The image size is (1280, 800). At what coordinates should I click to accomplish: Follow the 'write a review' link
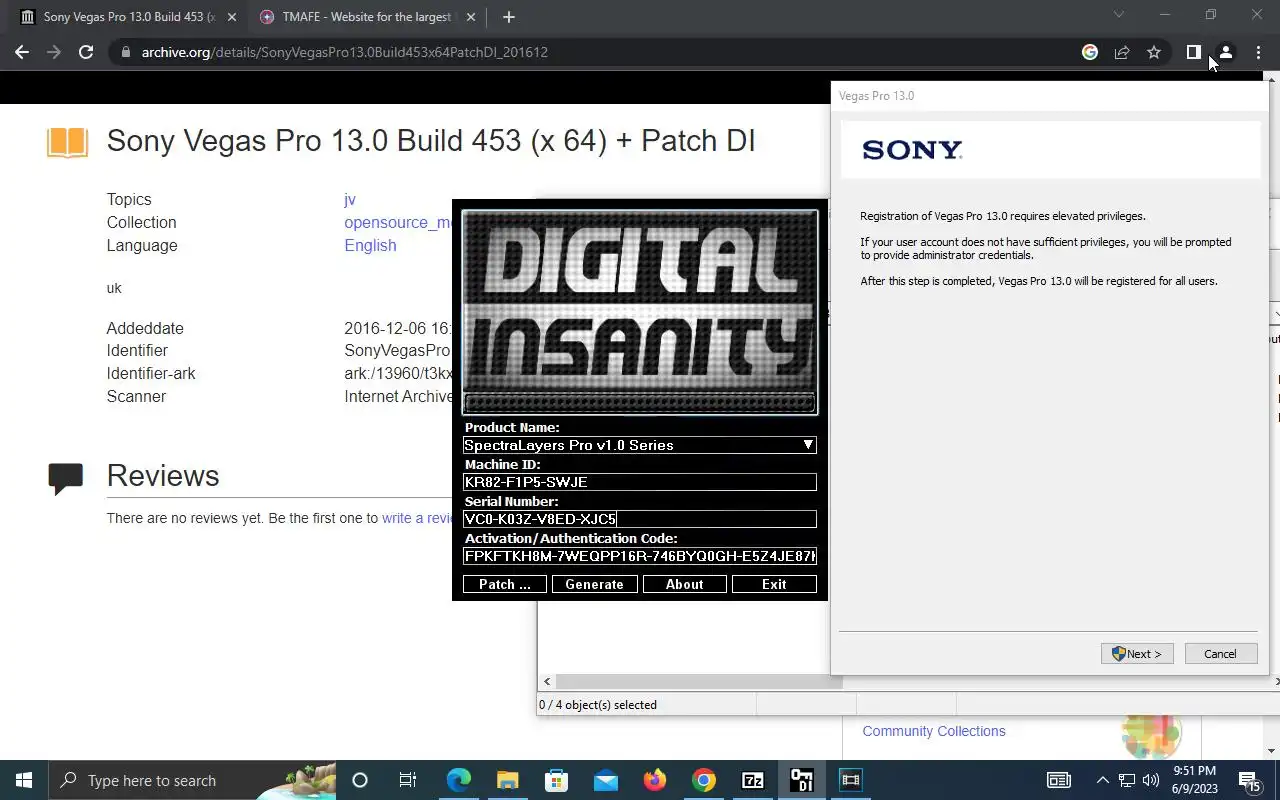[418, 518]
